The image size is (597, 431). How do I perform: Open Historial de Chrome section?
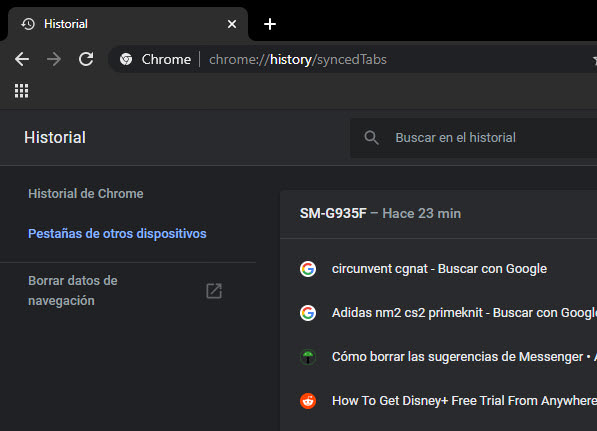click(x=86, y=193)
